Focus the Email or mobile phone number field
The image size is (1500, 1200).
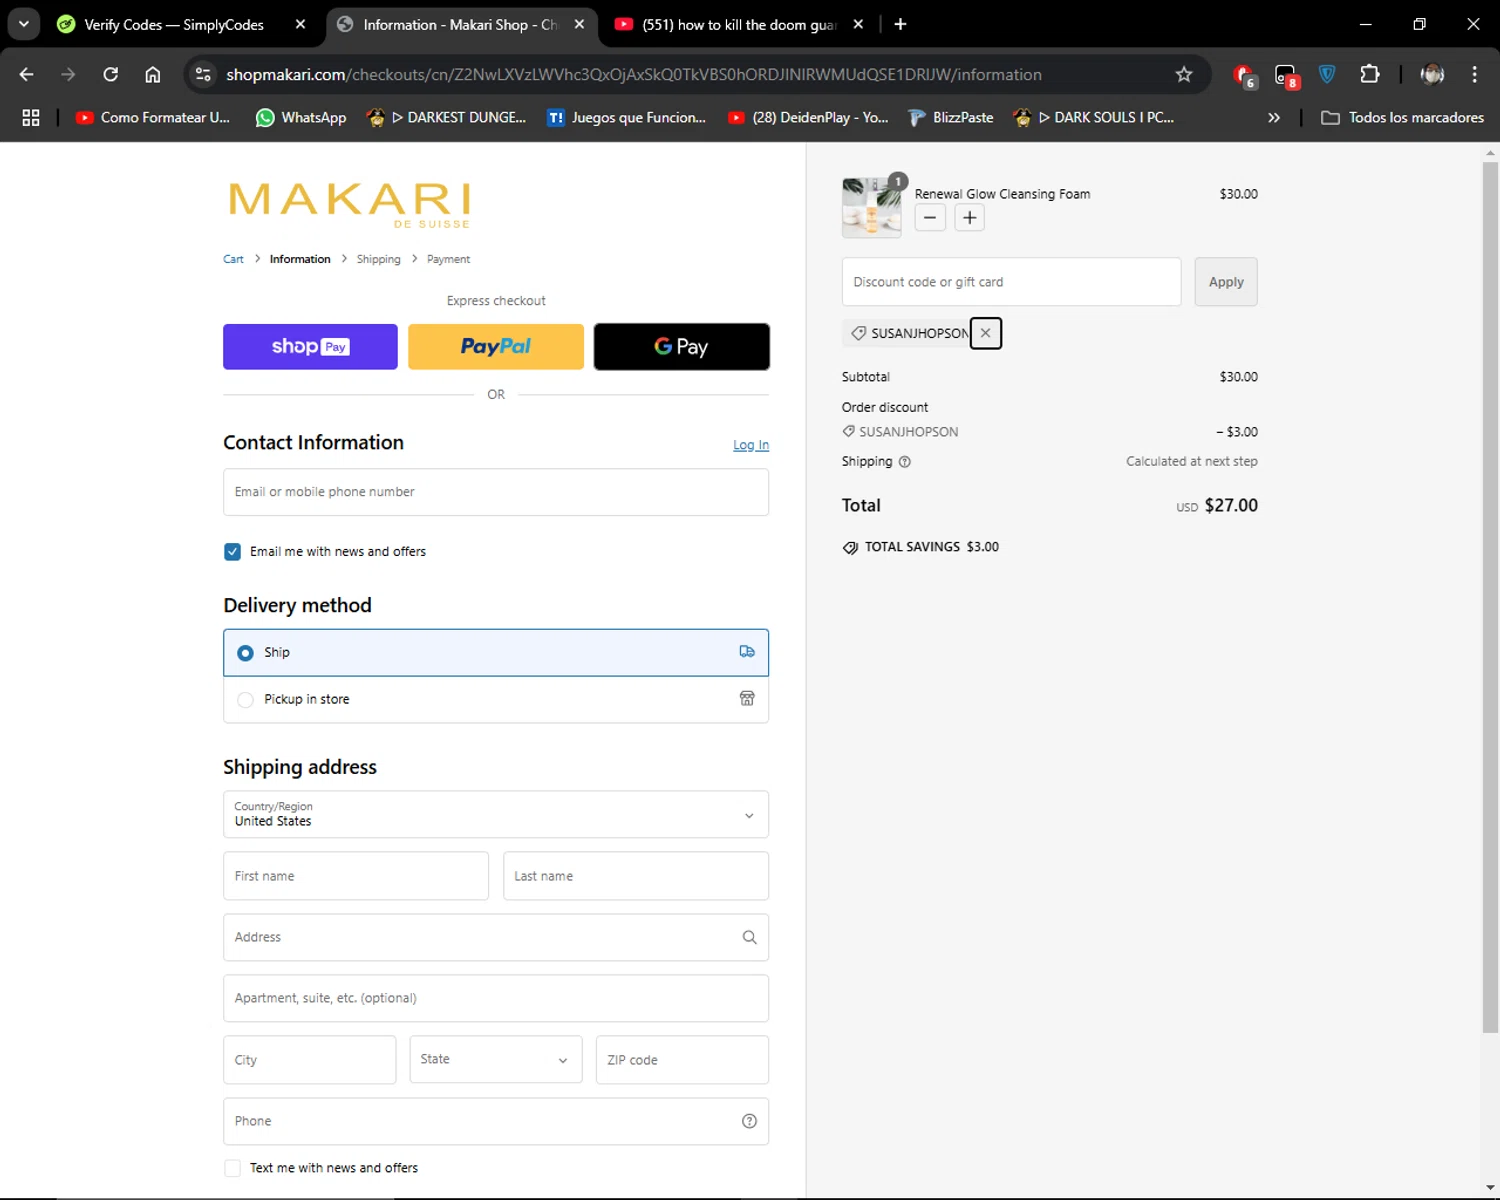[x=496, y=492]
